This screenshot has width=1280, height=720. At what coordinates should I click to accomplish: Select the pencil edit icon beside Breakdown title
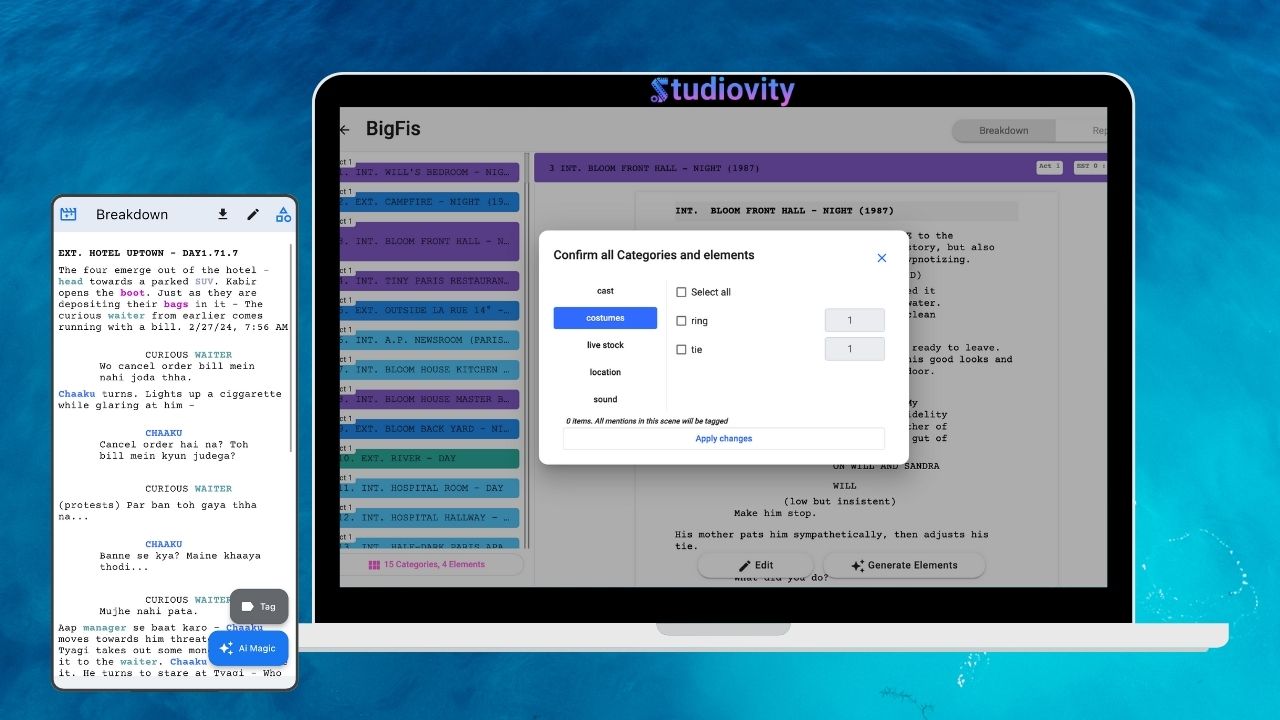pos(252,214)
